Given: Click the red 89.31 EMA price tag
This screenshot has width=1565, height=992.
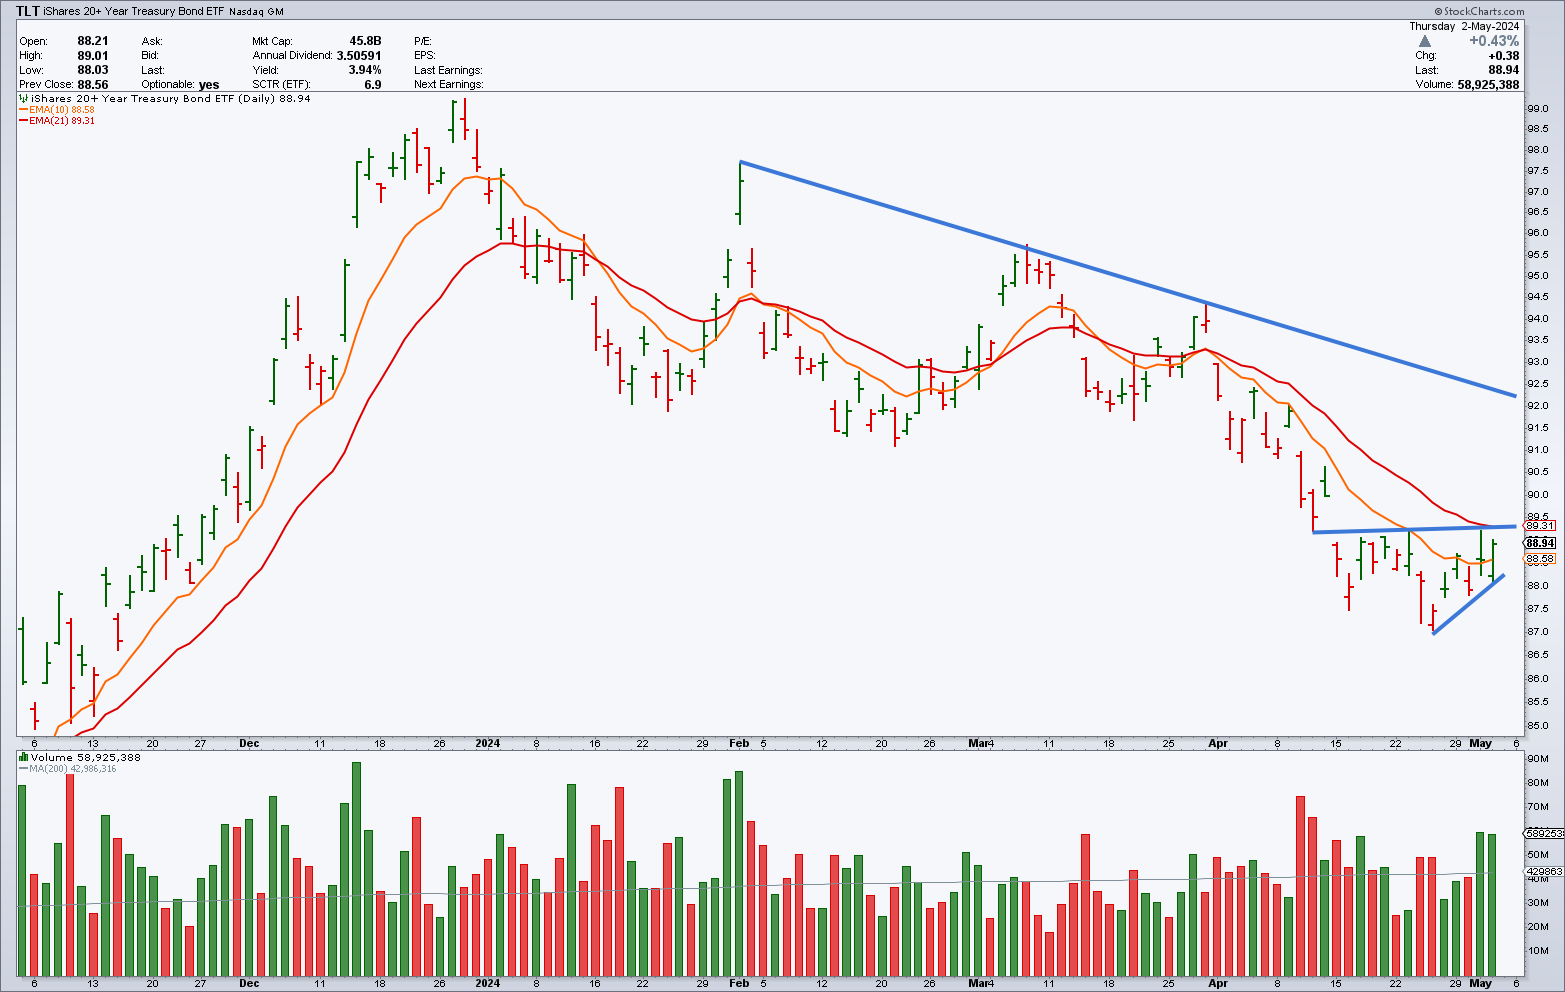Looking at the screenshot, I should coord(1539,525).
